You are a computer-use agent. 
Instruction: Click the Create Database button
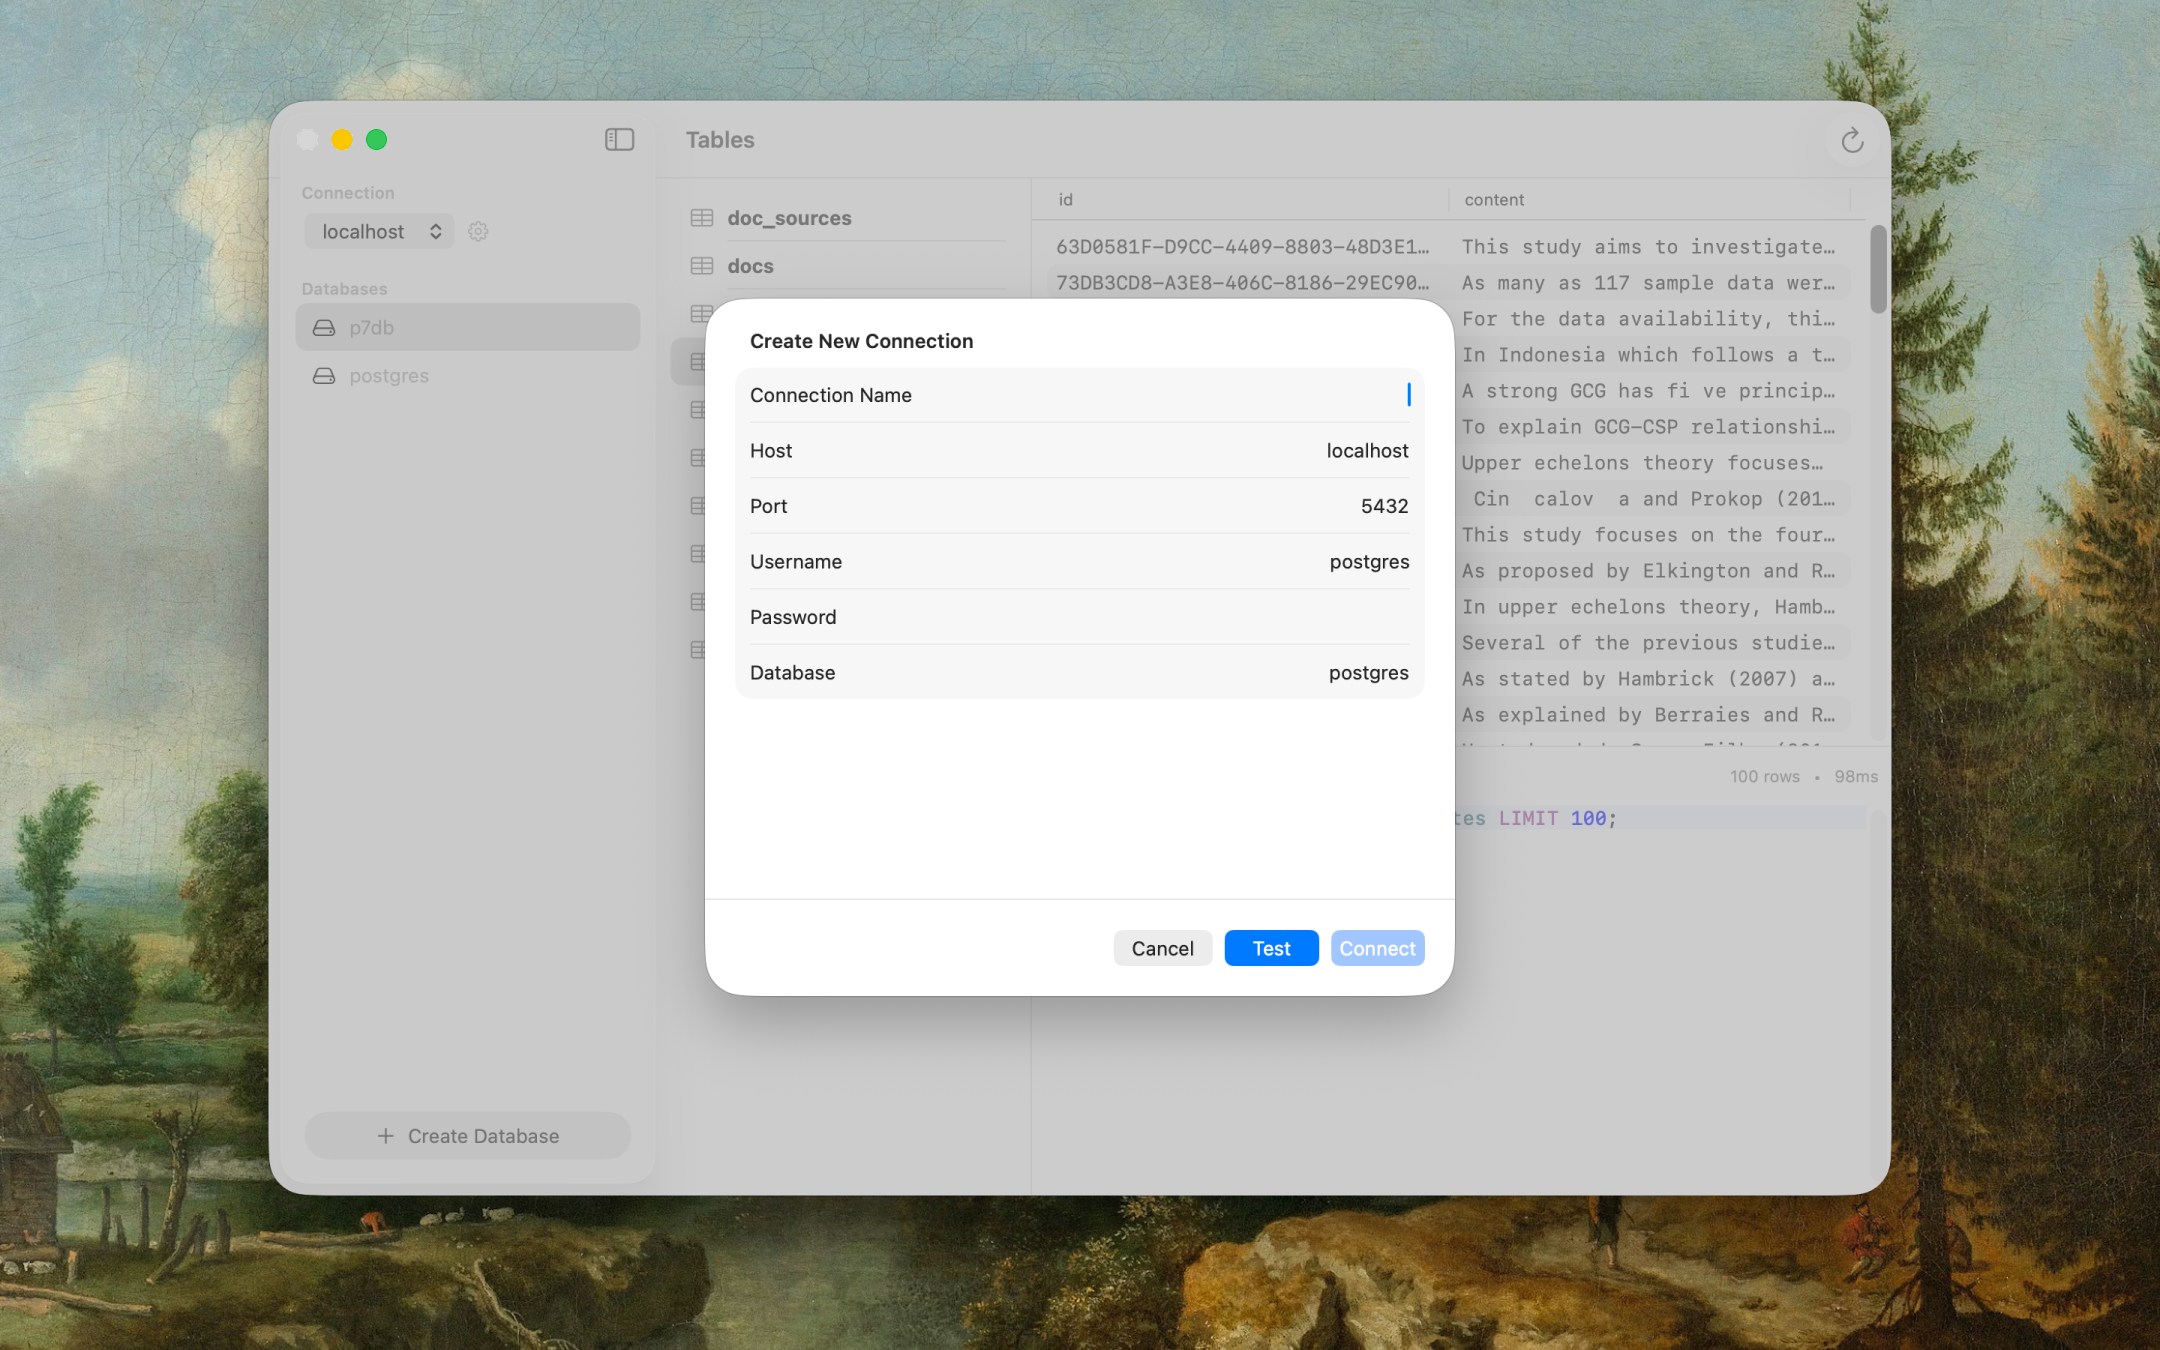(x=467, y=1135)
